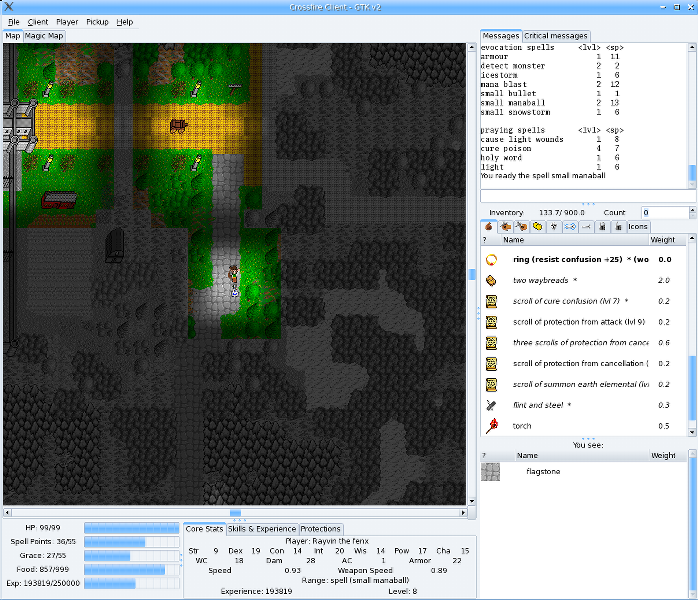Viewport: 698px width, 600px height.
Task: Open the Client menu
Action: coord(38,21)
